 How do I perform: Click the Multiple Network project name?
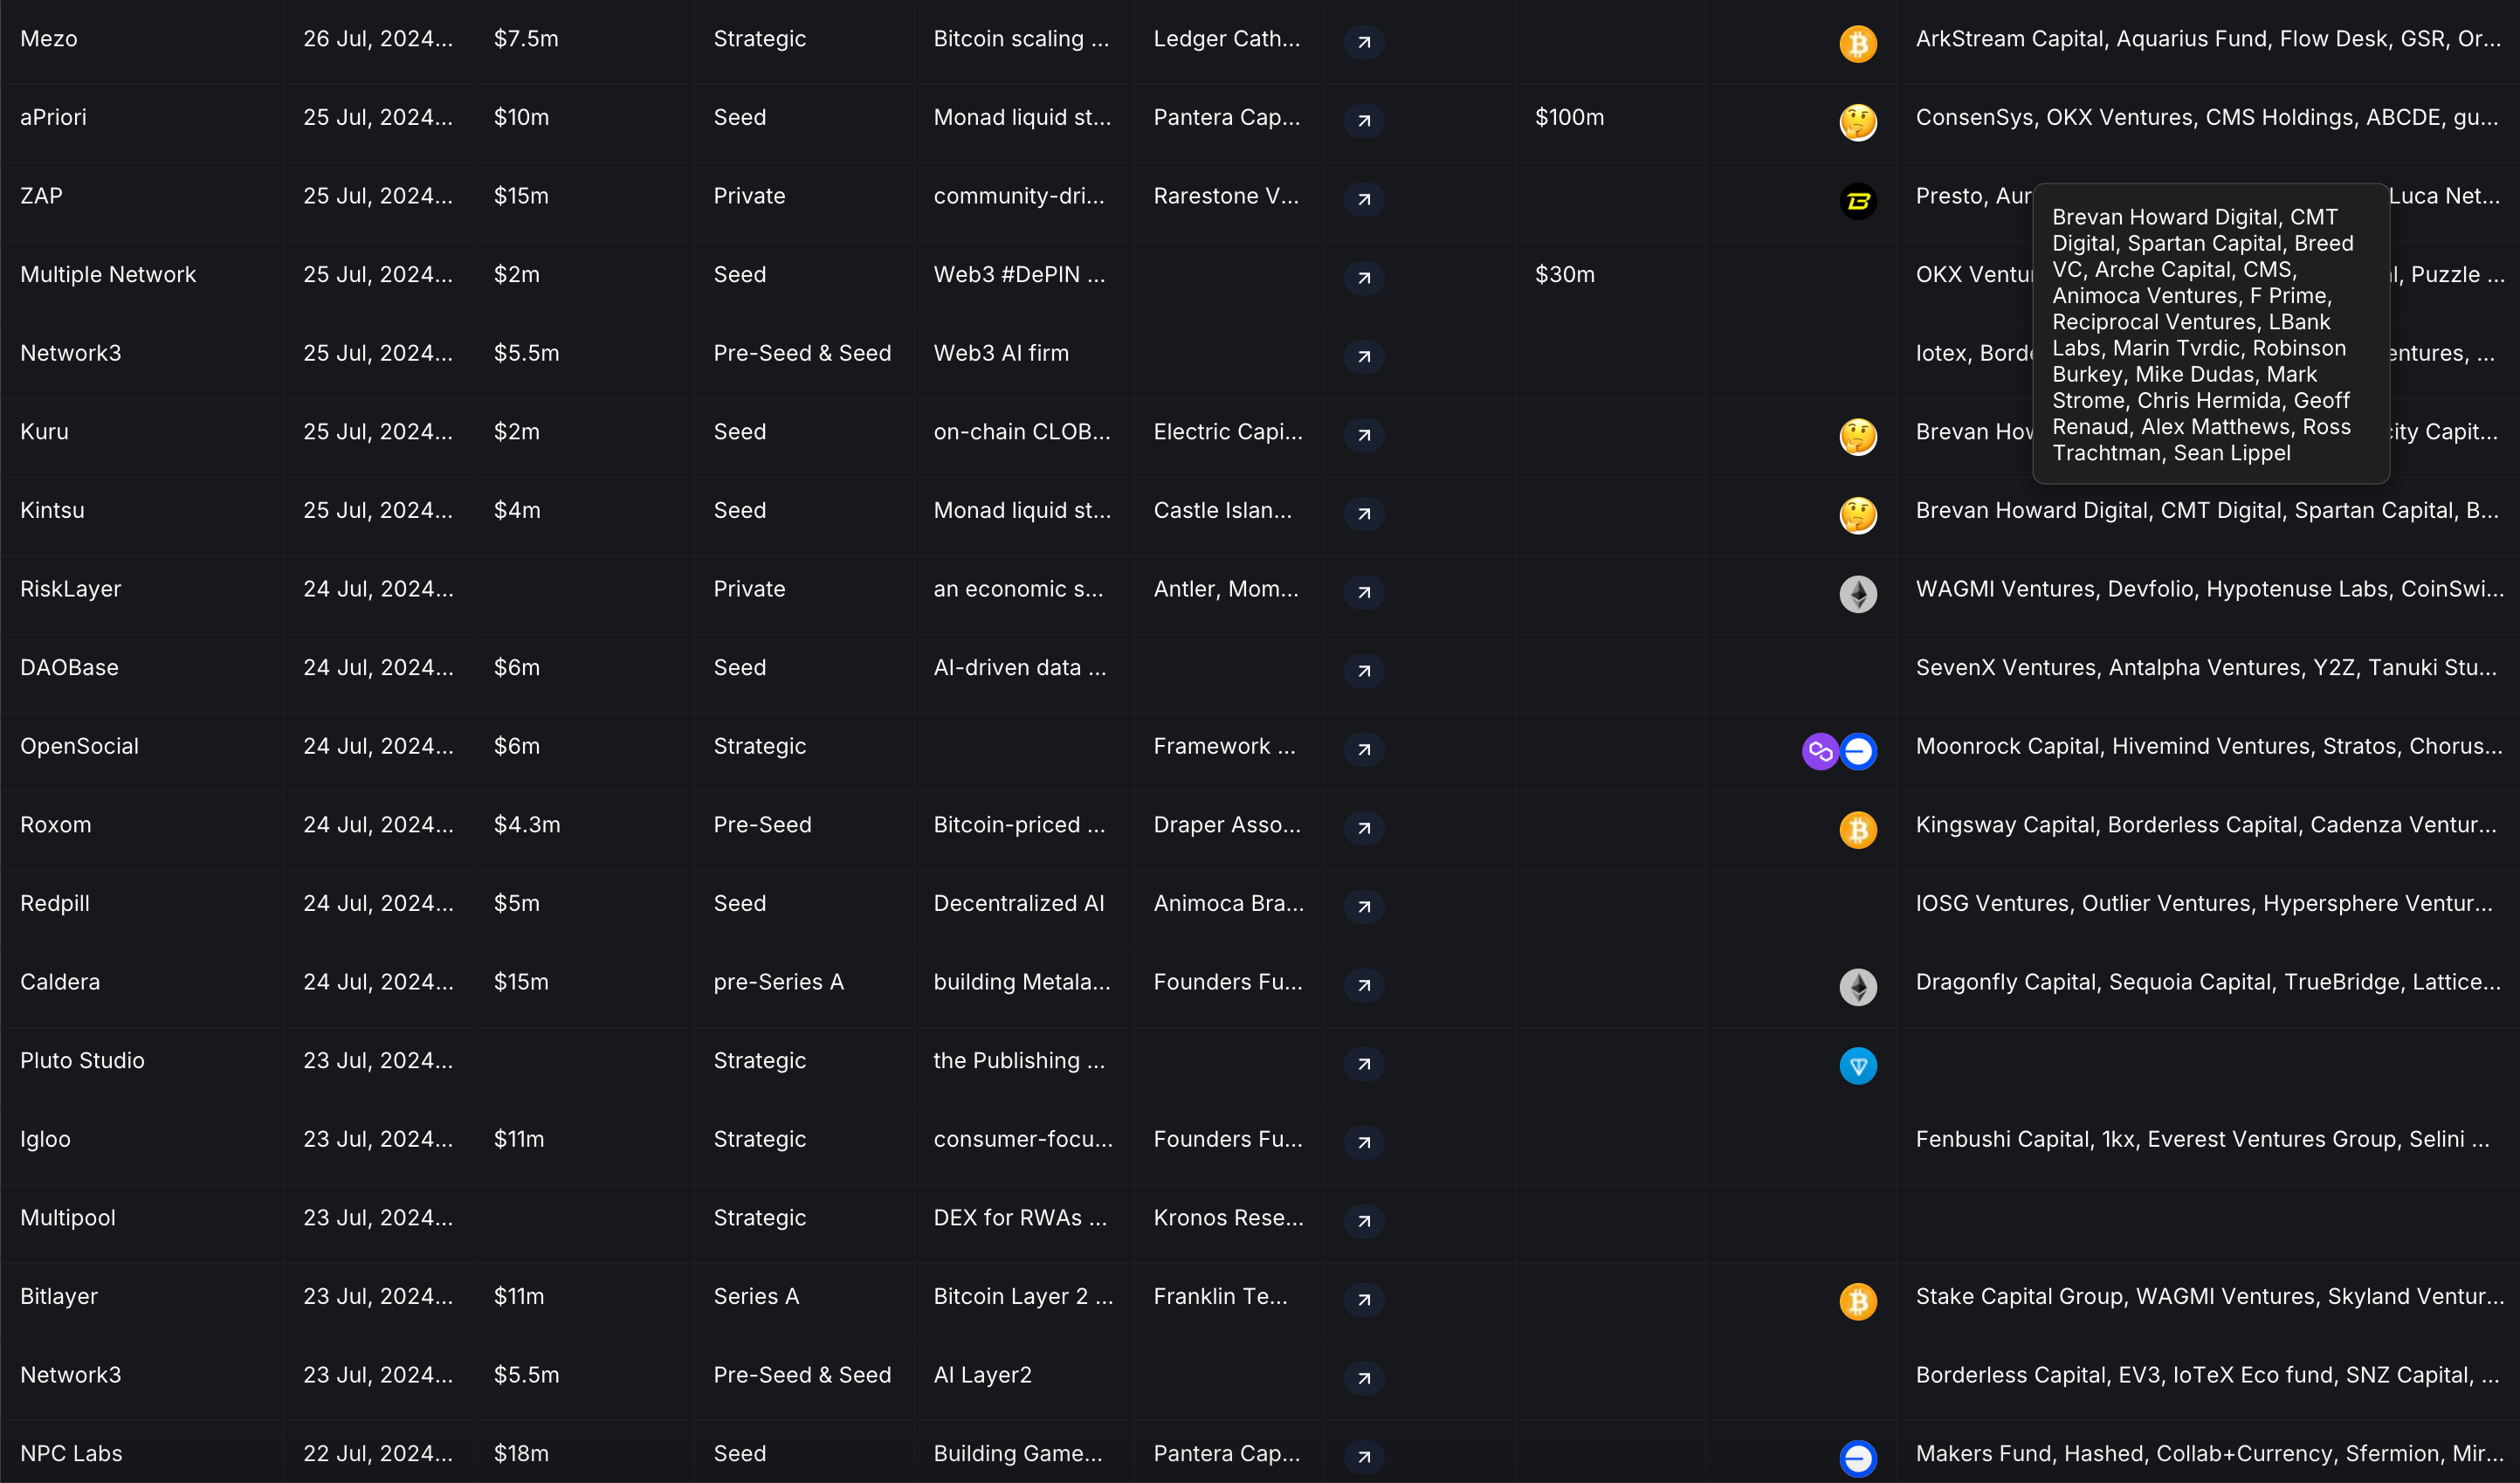coord(108,274)
